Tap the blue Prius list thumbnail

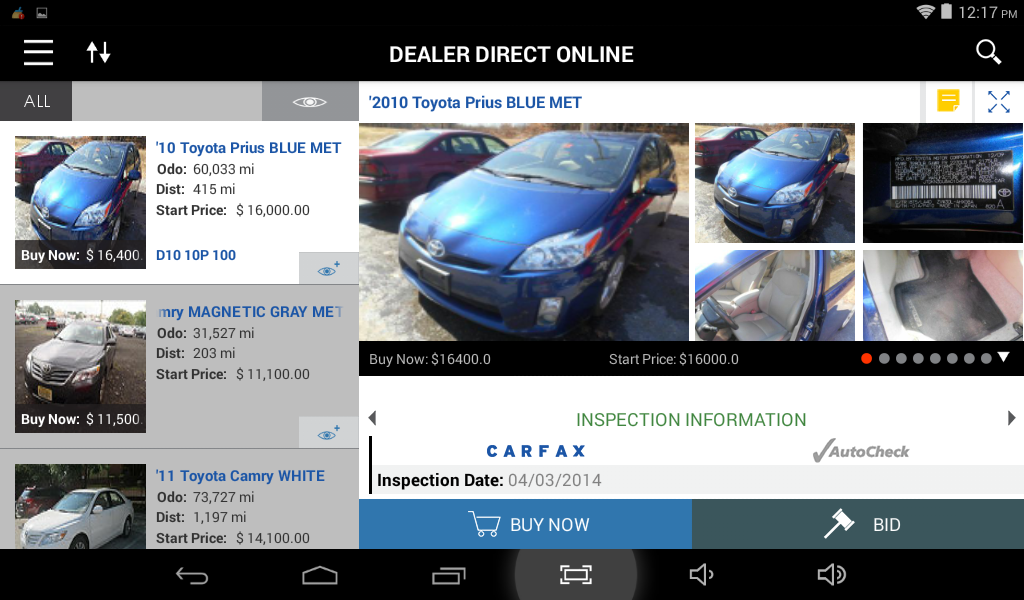(x=80, y=202)
